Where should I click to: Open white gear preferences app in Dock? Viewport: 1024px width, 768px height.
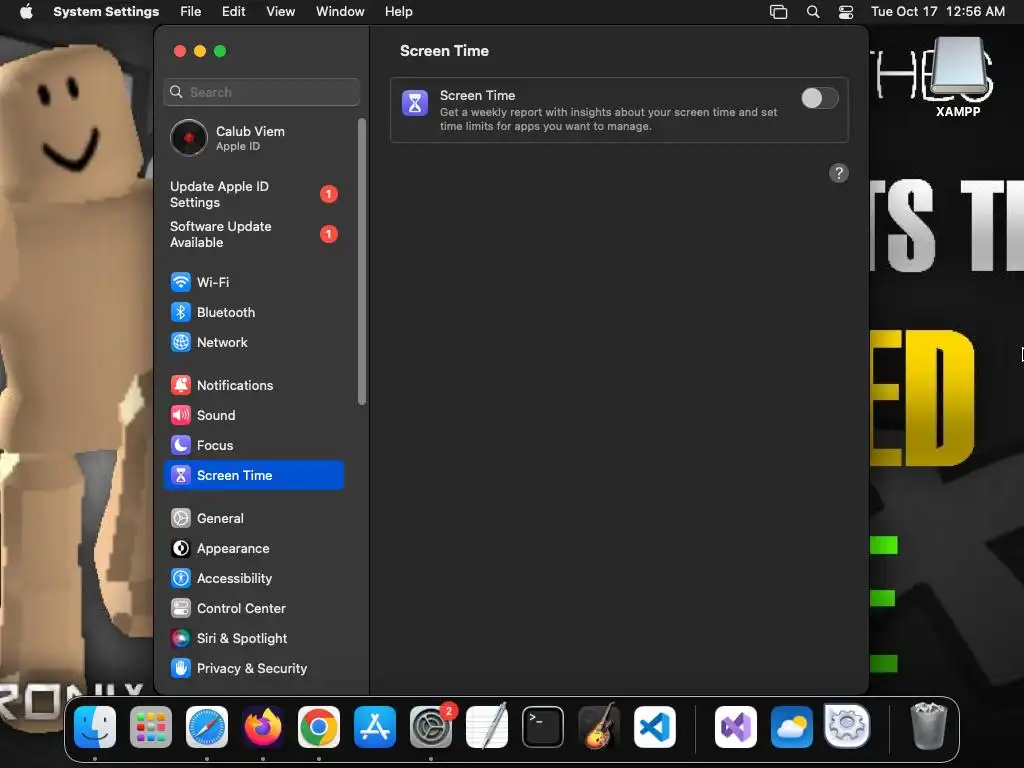pyautogui.click(x=847, y=726)
